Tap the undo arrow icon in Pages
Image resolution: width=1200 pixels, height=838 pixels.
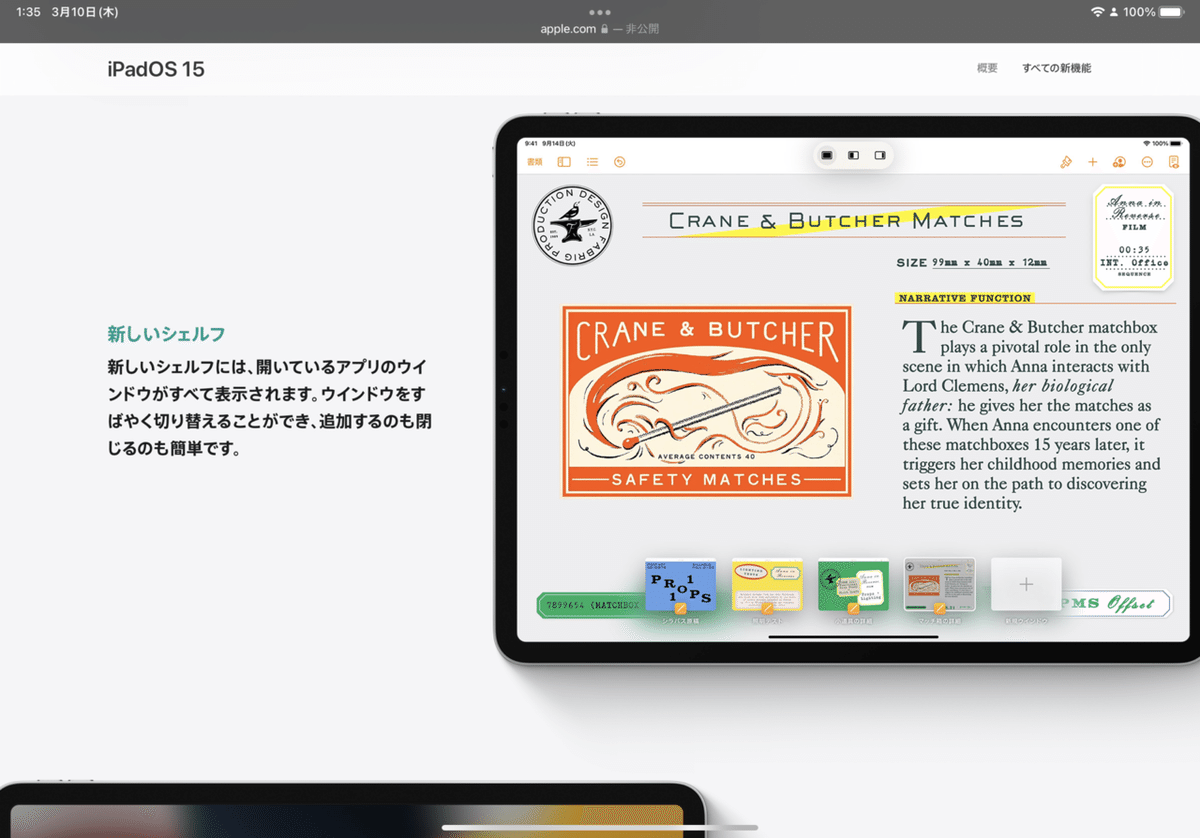click(619, 162)
